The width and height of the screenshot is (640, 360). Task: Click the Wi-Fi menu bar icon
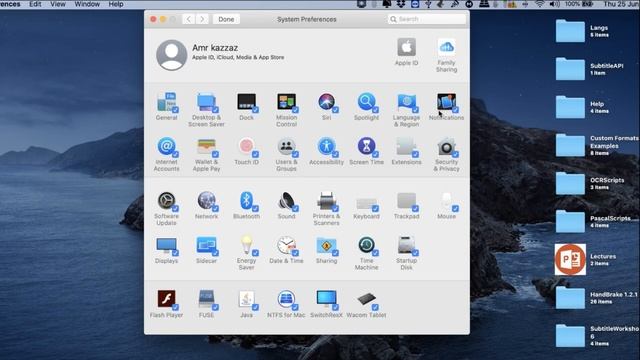pyautogui.click(x=540, y=4)
